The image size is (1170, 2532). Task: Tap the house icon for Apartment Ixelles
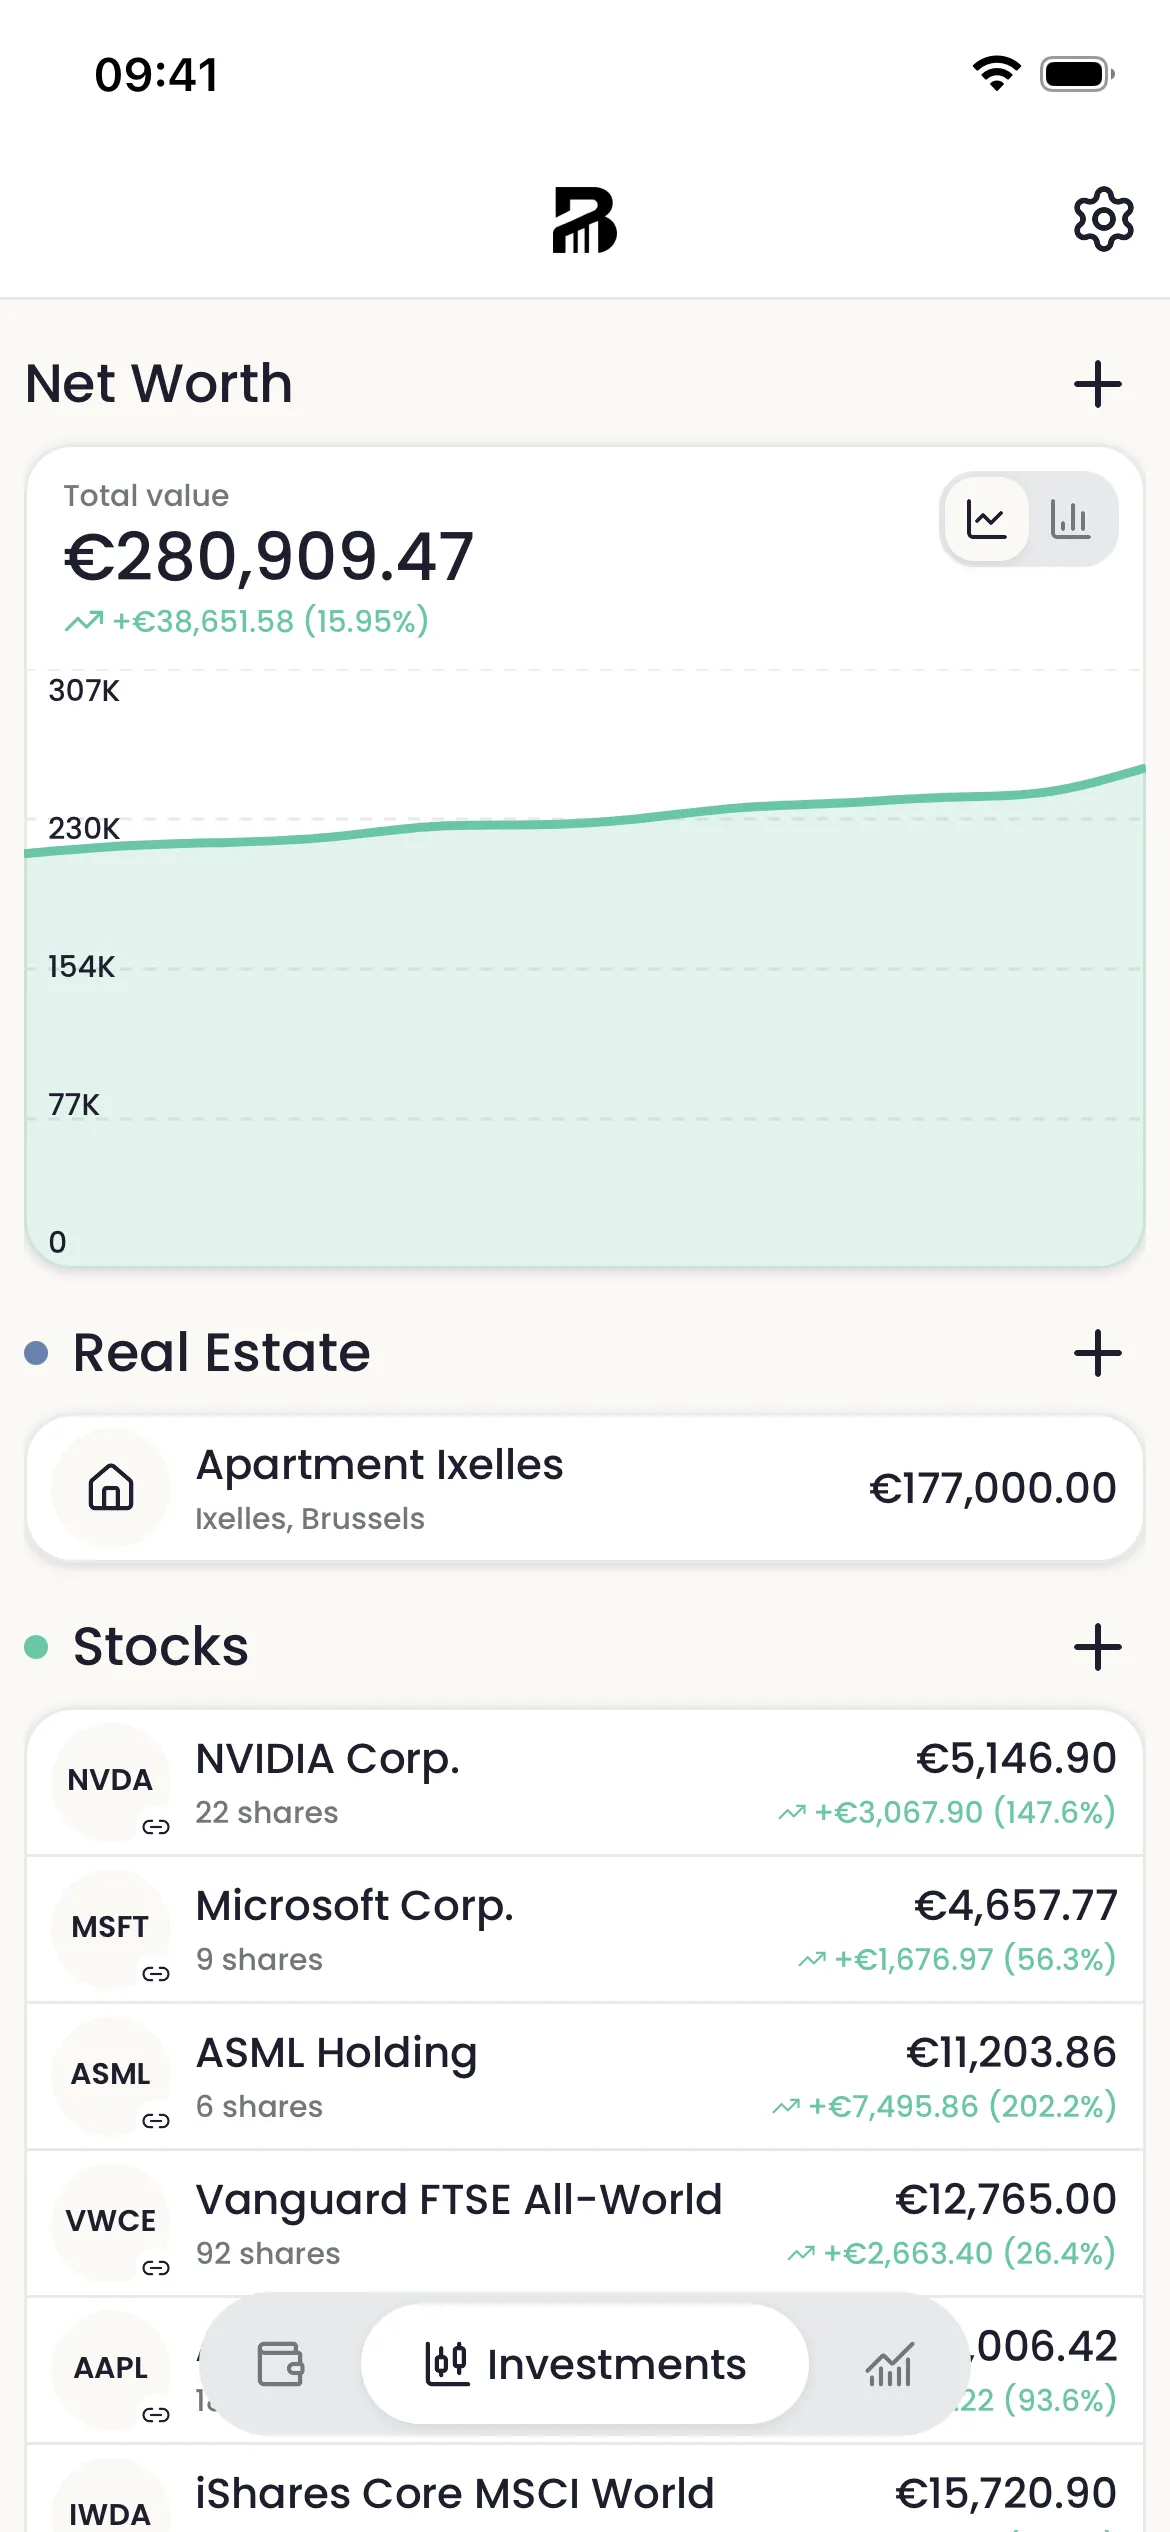click(111, 1487)
